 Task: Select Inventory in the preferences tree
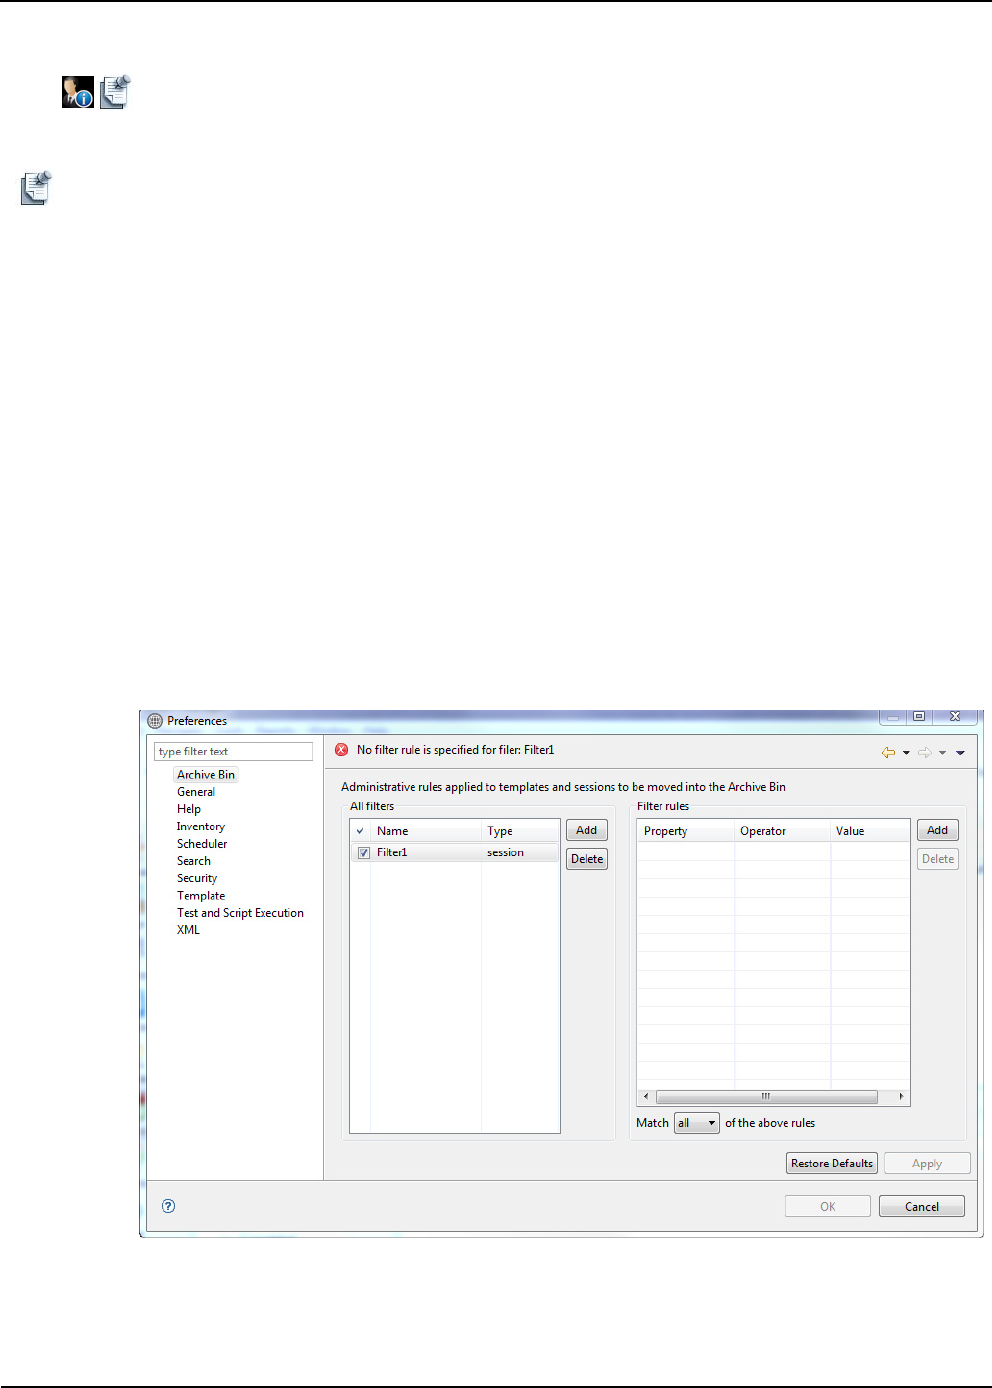(201, 827)
